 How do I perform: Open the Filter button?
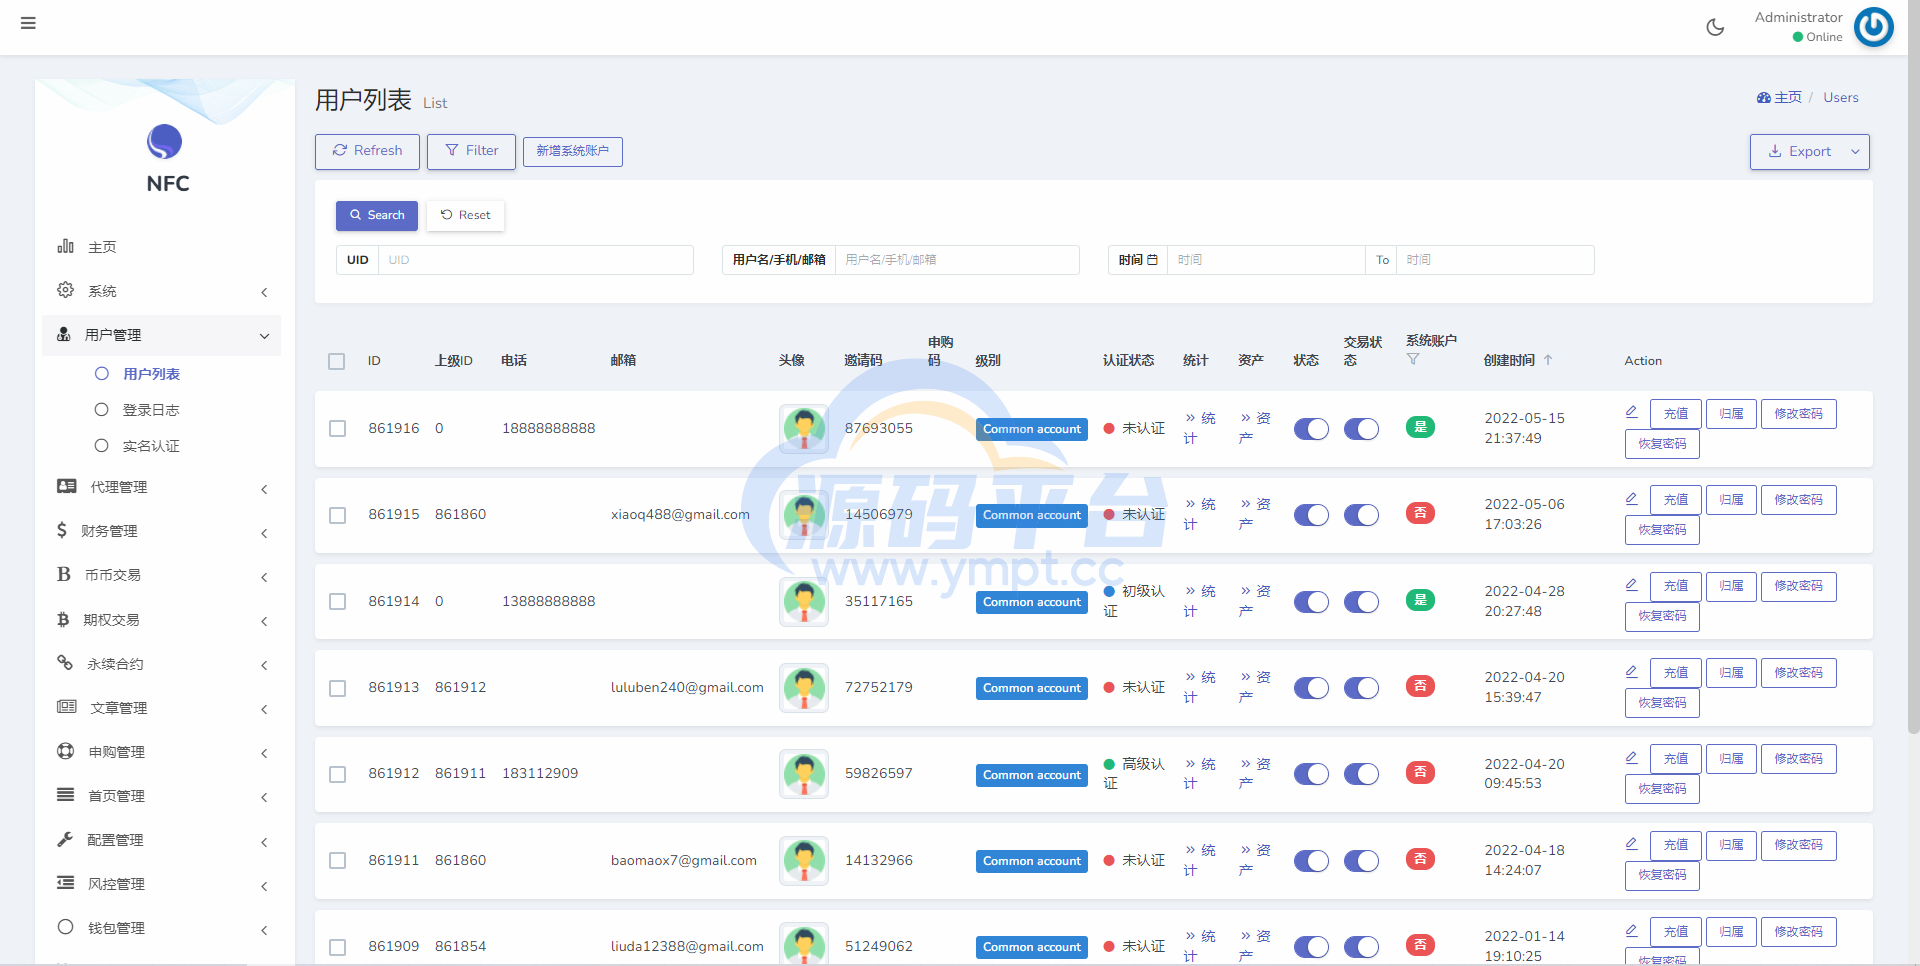[471, 151]
